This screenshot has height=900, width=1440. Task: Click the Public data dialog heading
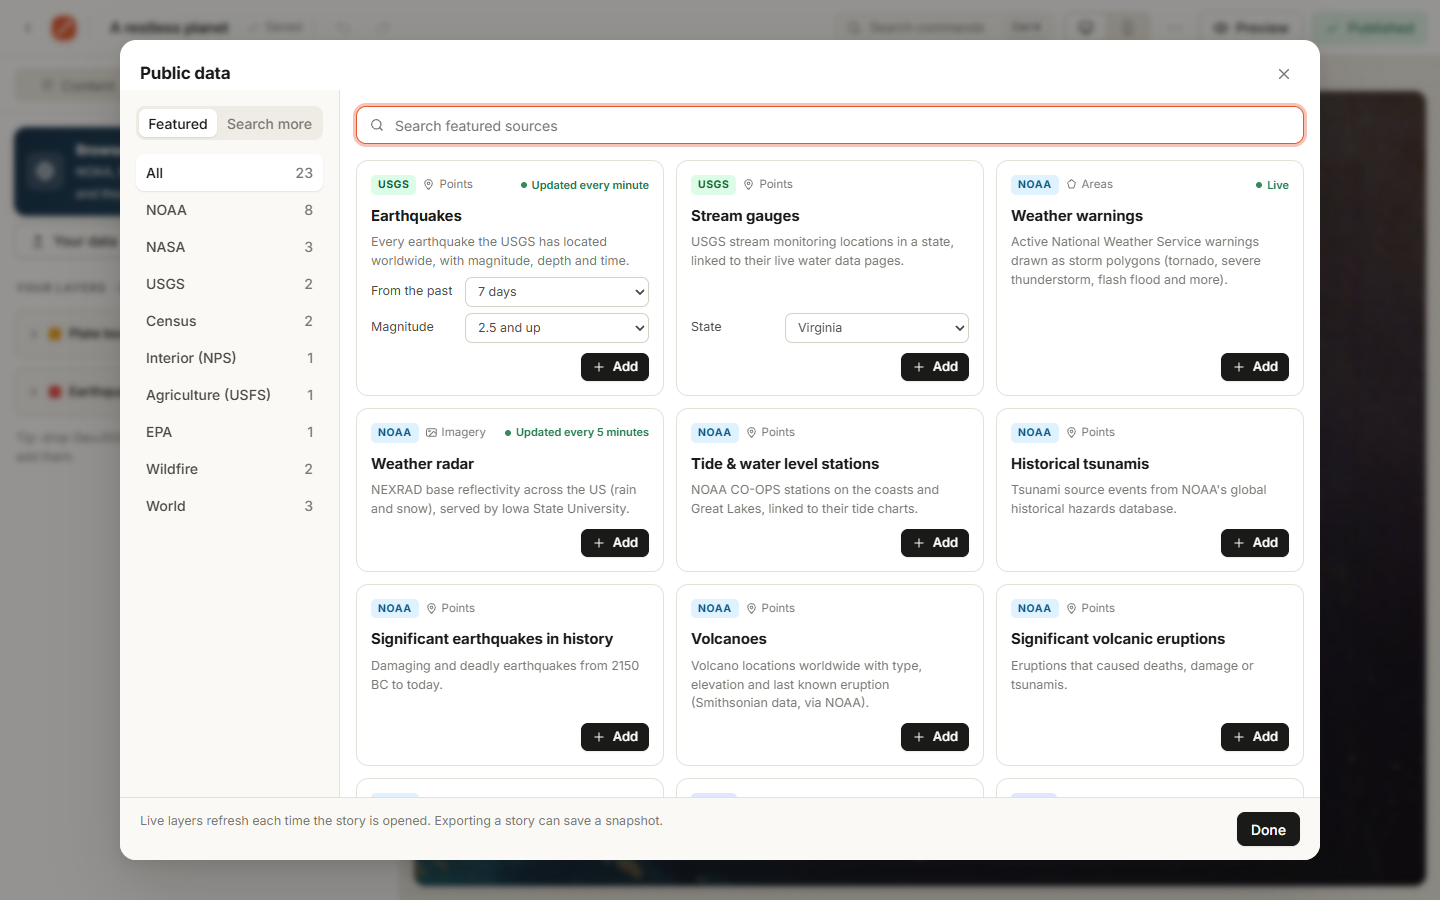click(185, 73)
